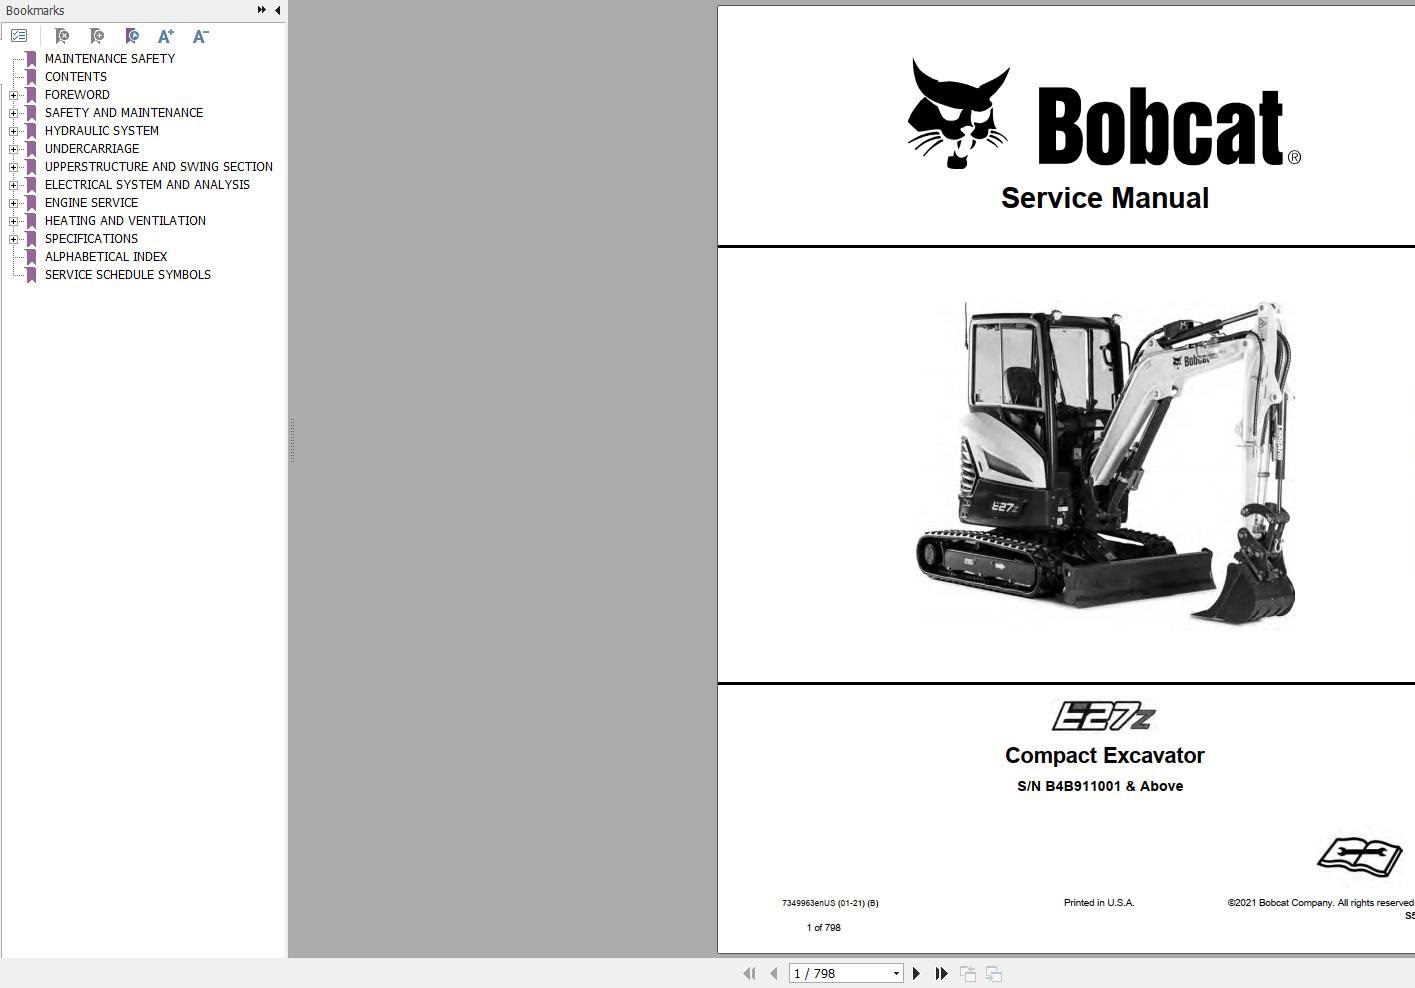This screenshot has width=1415, height=988.
Task: Click the double-arrow panel expand icon
Action: coord(262,10)
